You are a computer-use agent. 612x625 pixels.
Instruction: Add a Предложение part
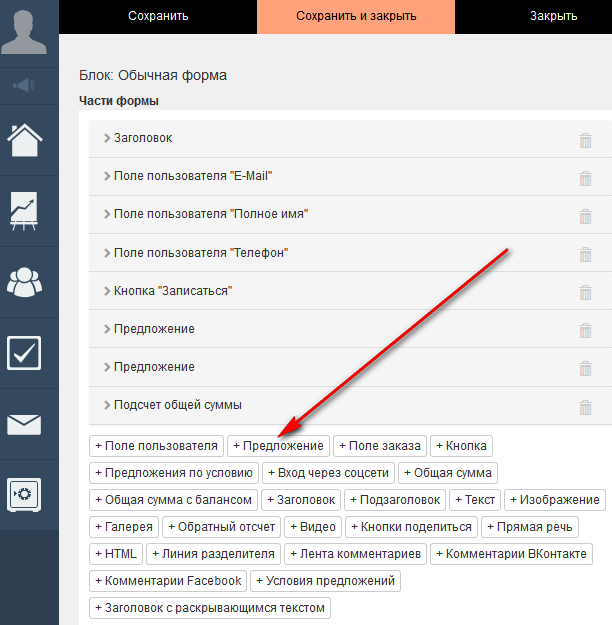[x=278, y=446]
